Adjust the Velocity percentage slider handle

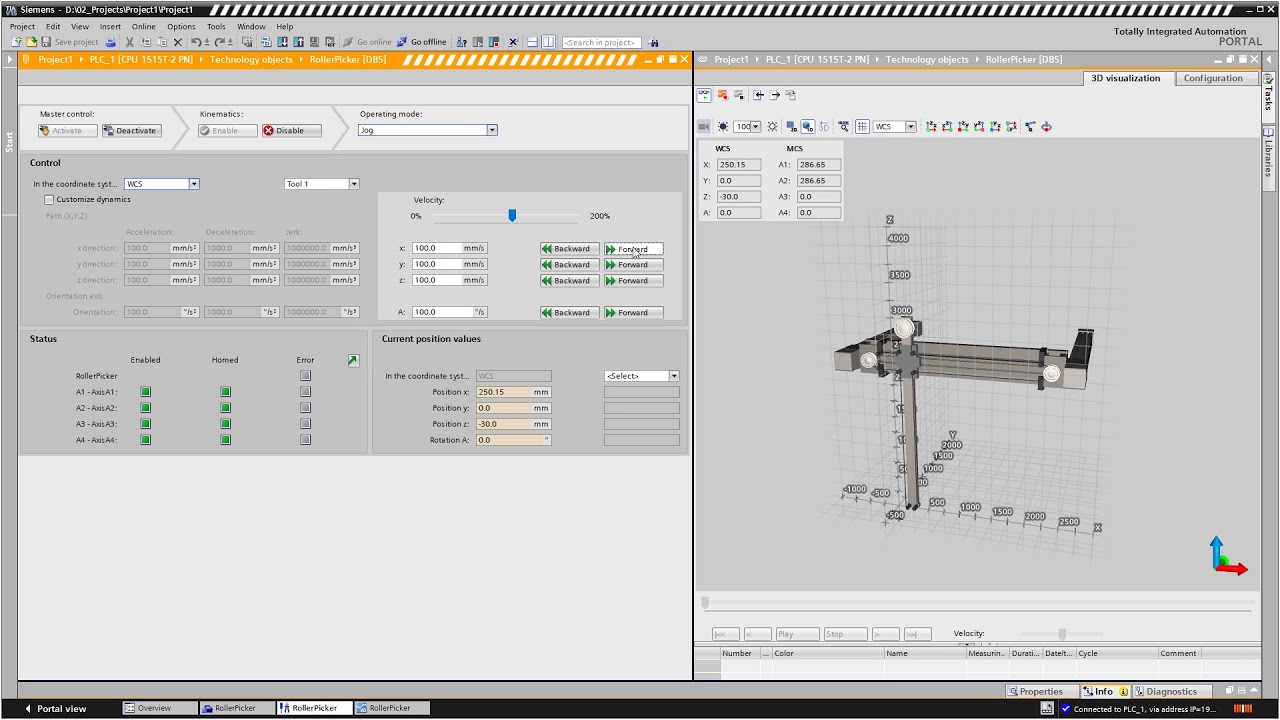(x=512, y=215)
